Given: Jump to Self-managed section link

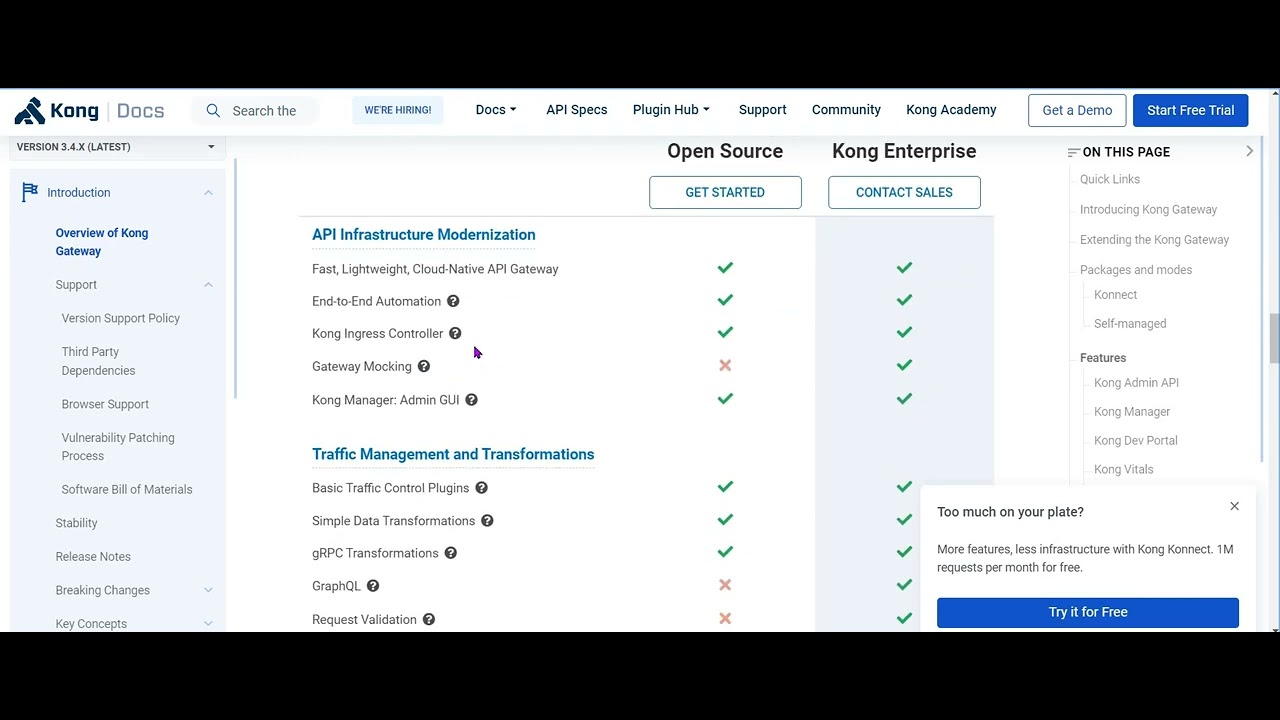Looking at the screenshot, I should pos(1130,324).
